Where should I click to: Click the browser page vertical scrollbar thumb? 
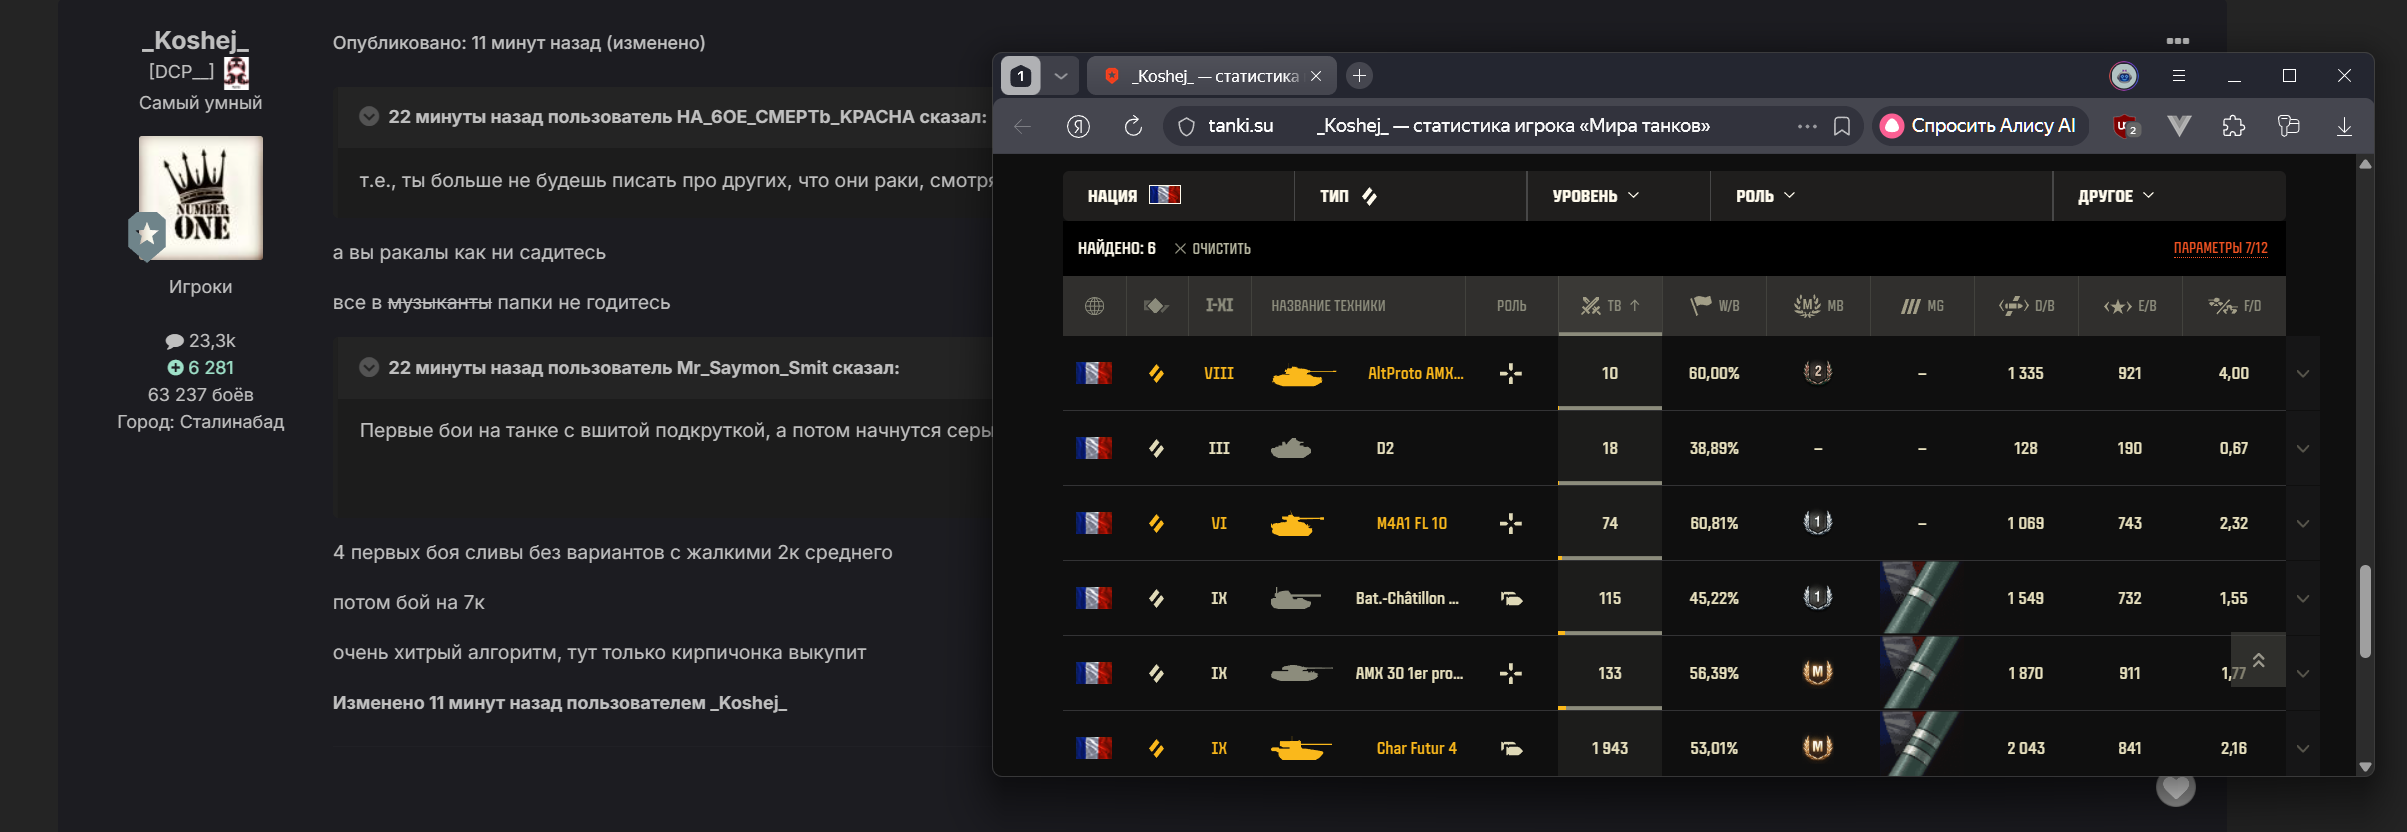(x=2365, y=611)
